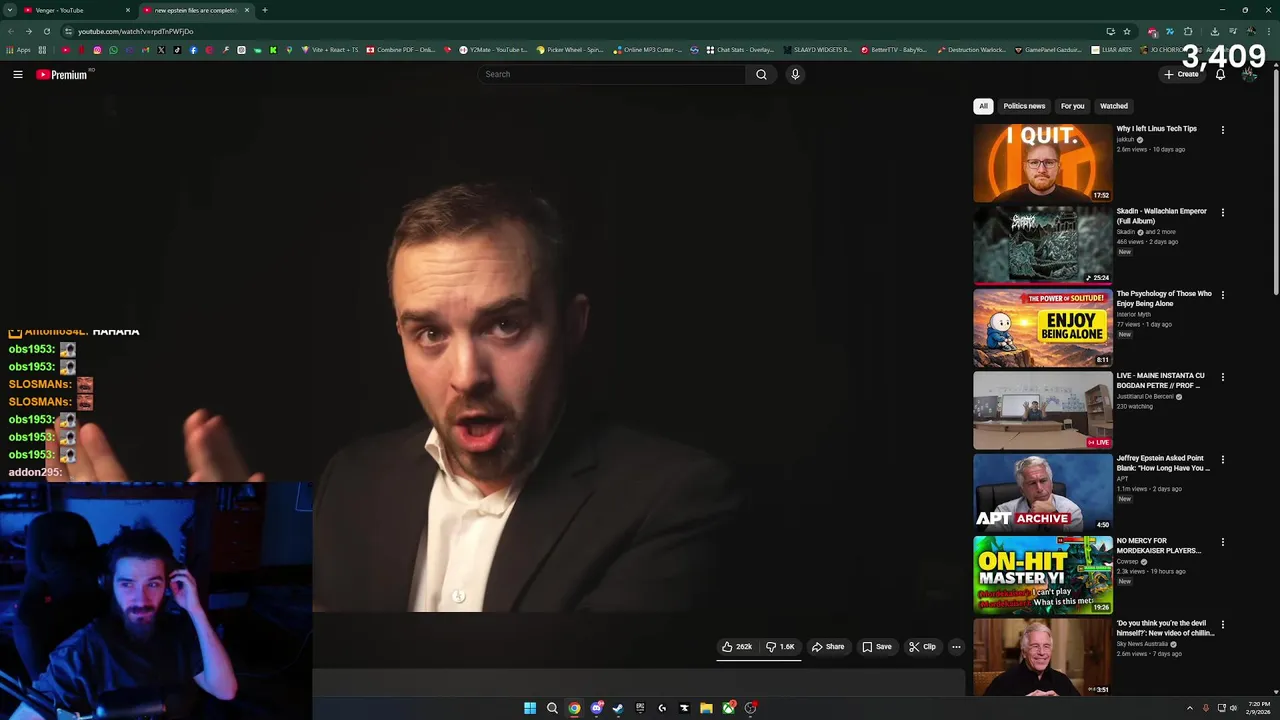
Task: Go back in browser history
Action: 10,31
